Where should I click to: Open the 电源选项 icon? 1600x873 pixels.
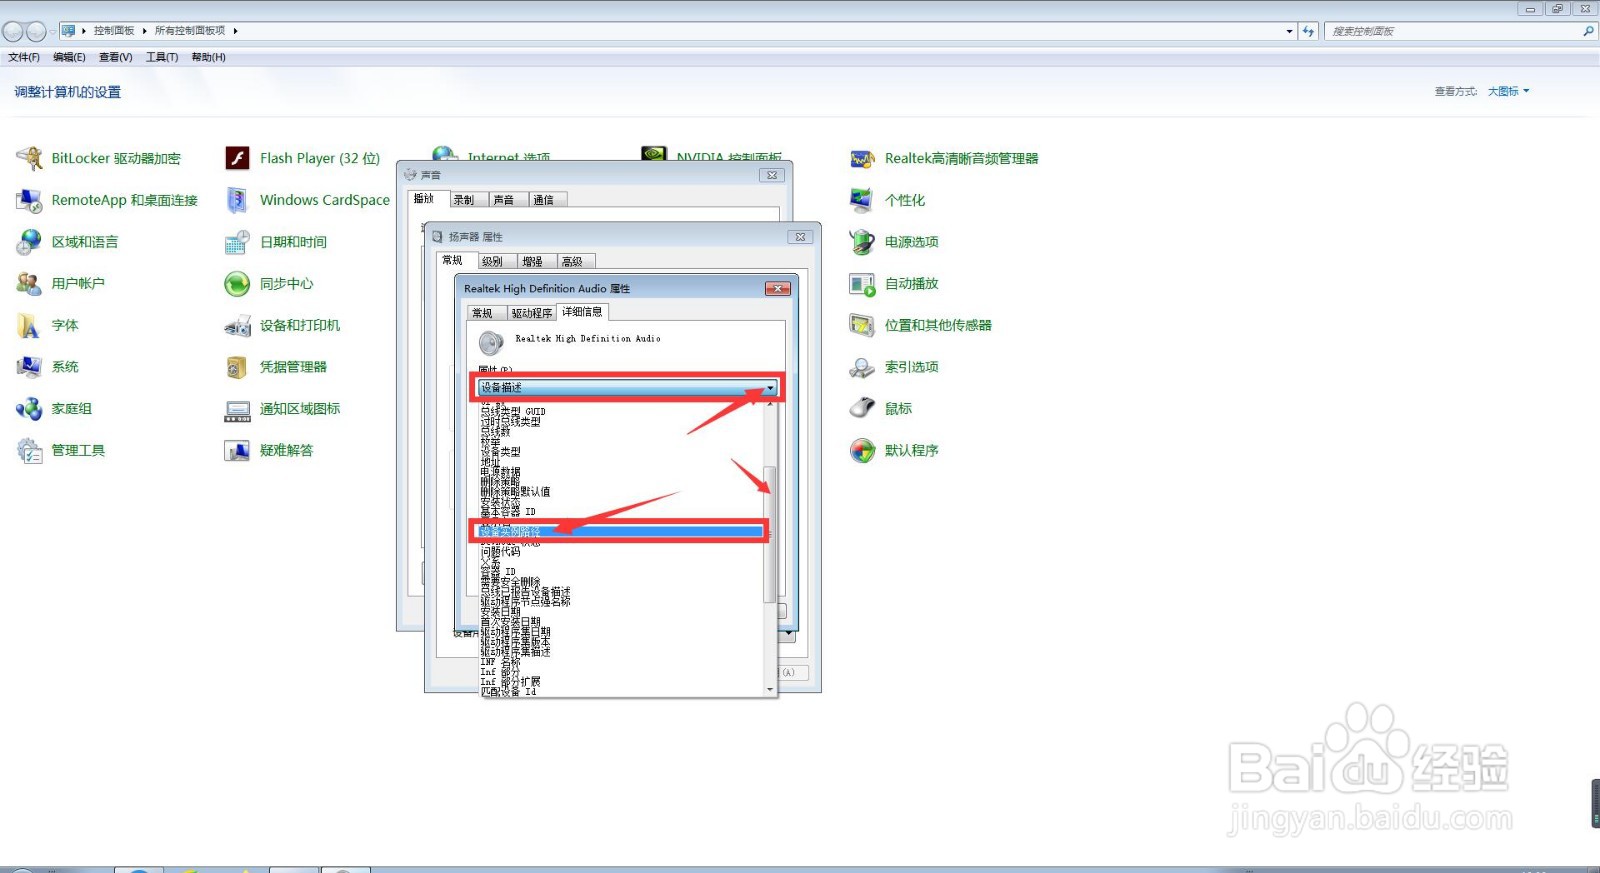coord(862,242)
